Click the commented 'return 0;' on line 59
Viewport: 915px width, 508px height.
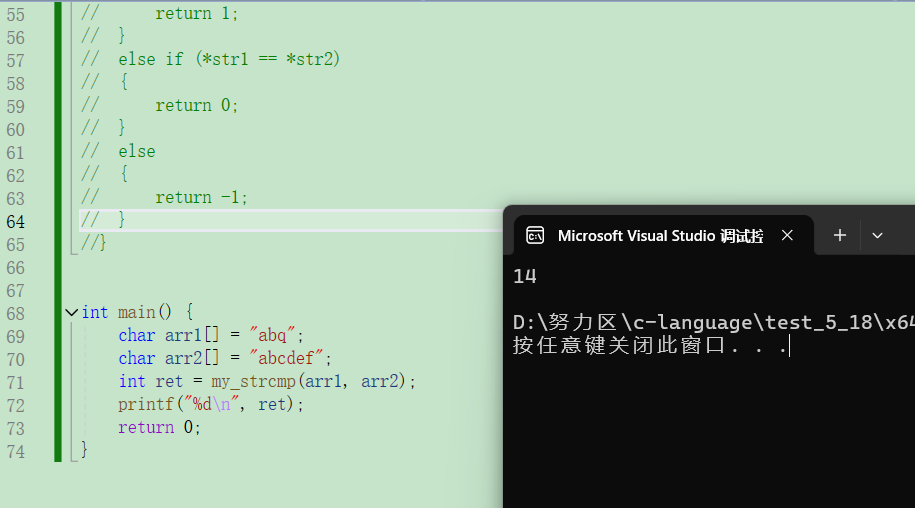tap(197, 106)
